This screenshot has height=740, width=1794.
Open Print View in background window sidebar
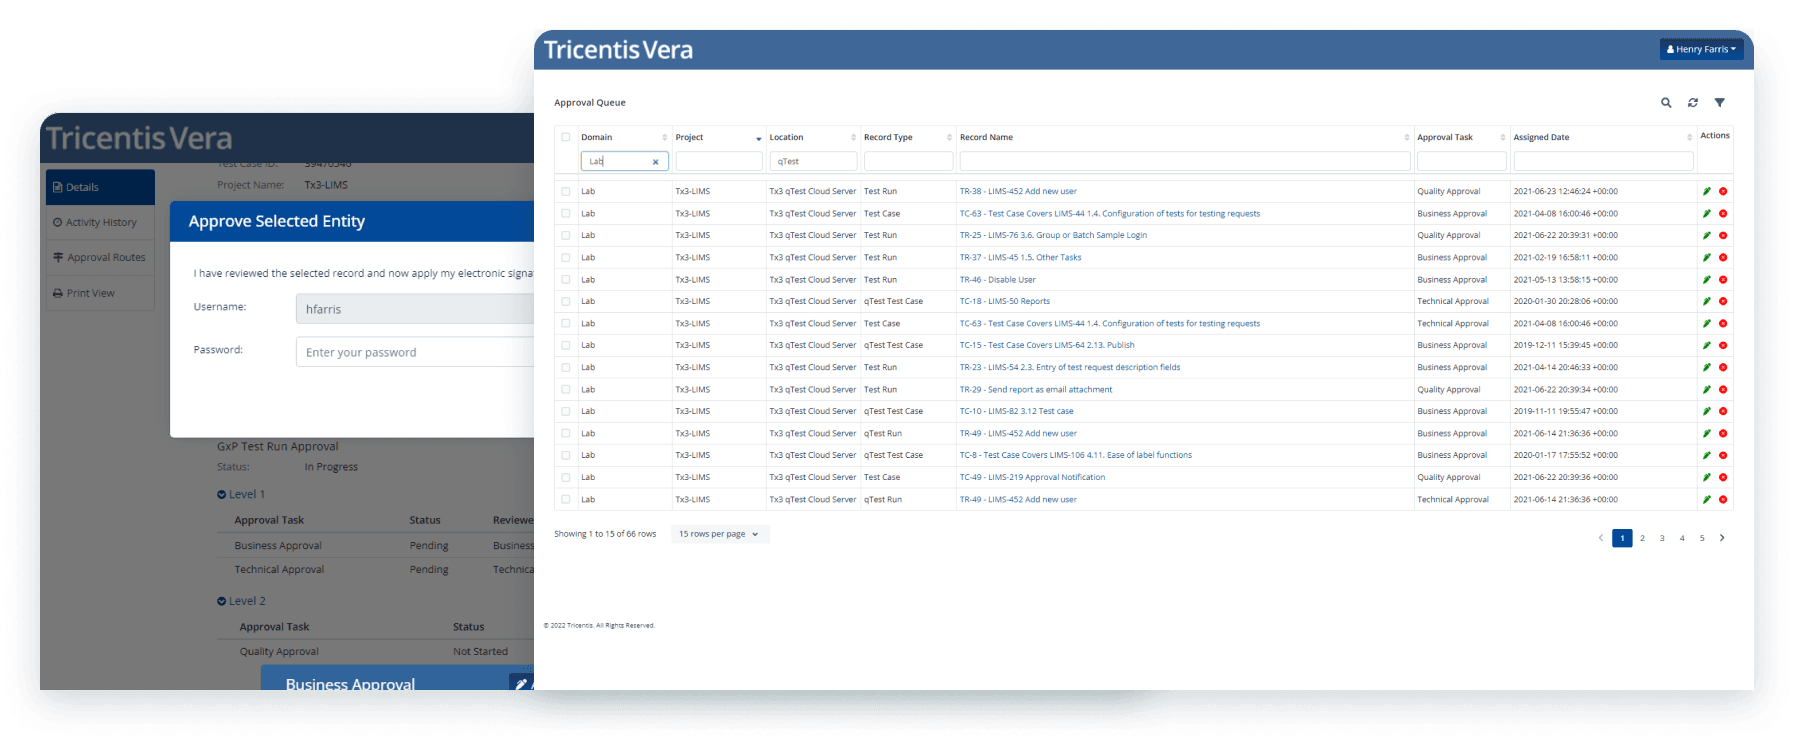[x=100, y=293]
